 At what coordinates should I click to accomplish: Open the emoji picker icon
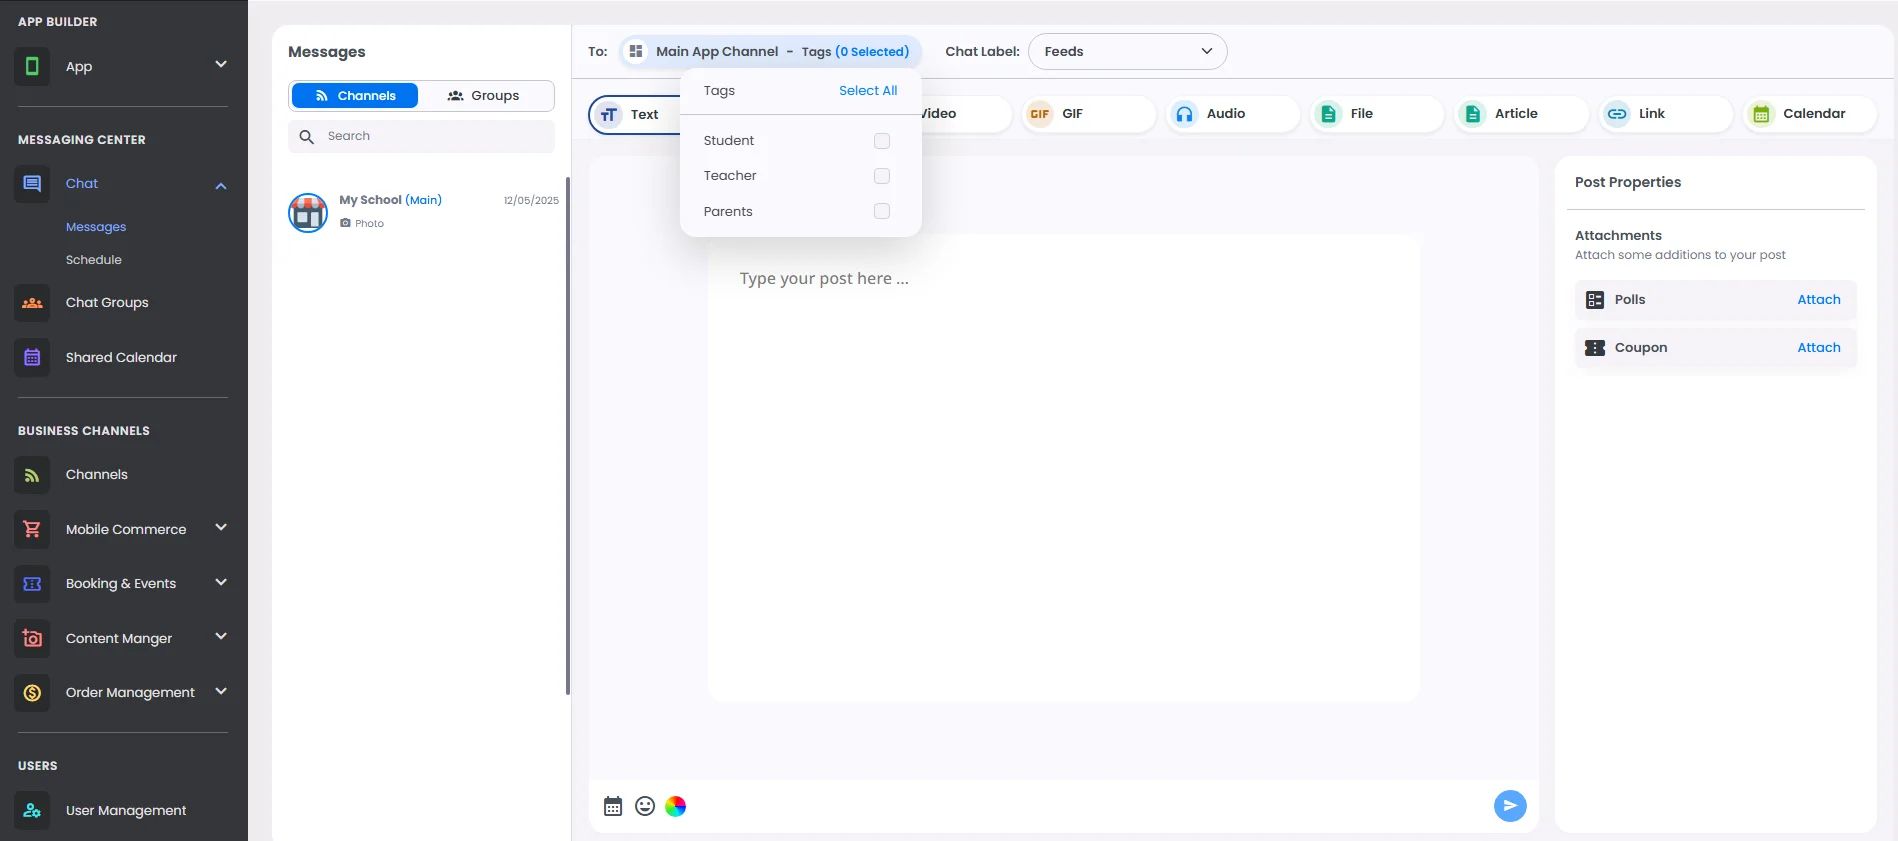pyautogui.click(x=645, y=806)
